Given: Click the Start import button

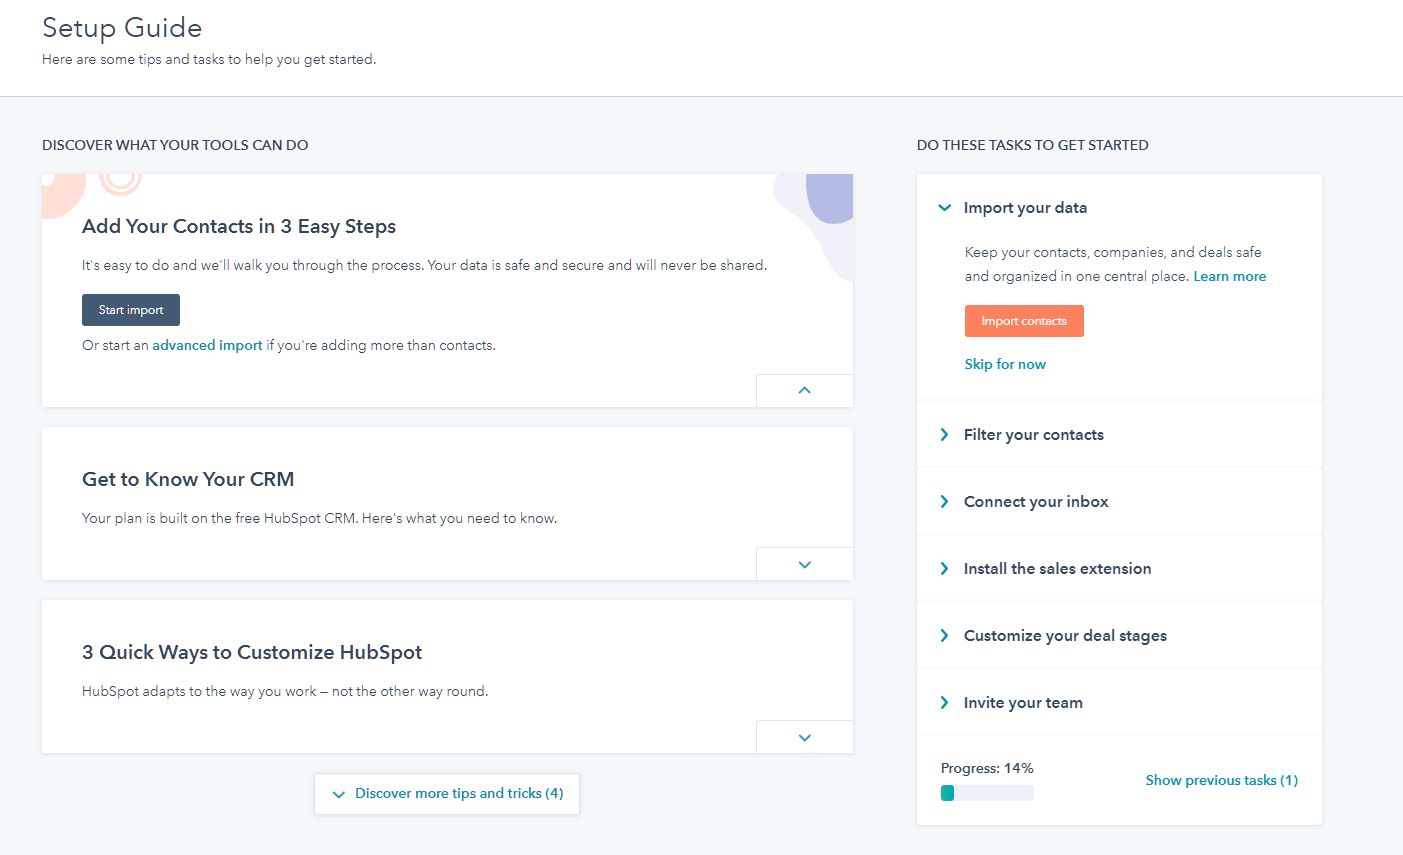Looking at the screenshot, I should tap(131, 310).
